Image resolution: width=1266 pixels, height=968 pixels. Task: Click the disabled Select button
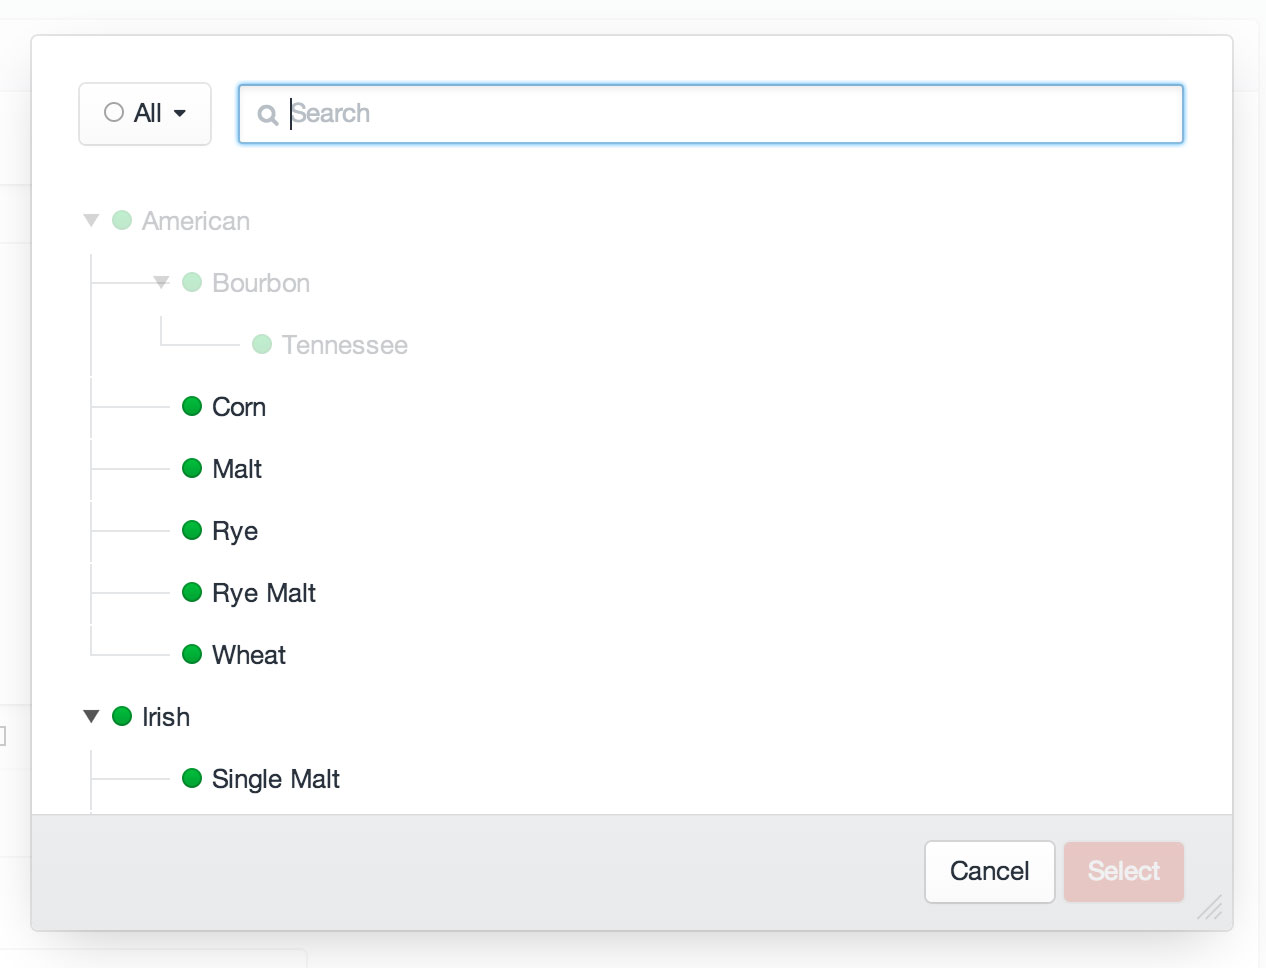click(x=1123, y=871)
